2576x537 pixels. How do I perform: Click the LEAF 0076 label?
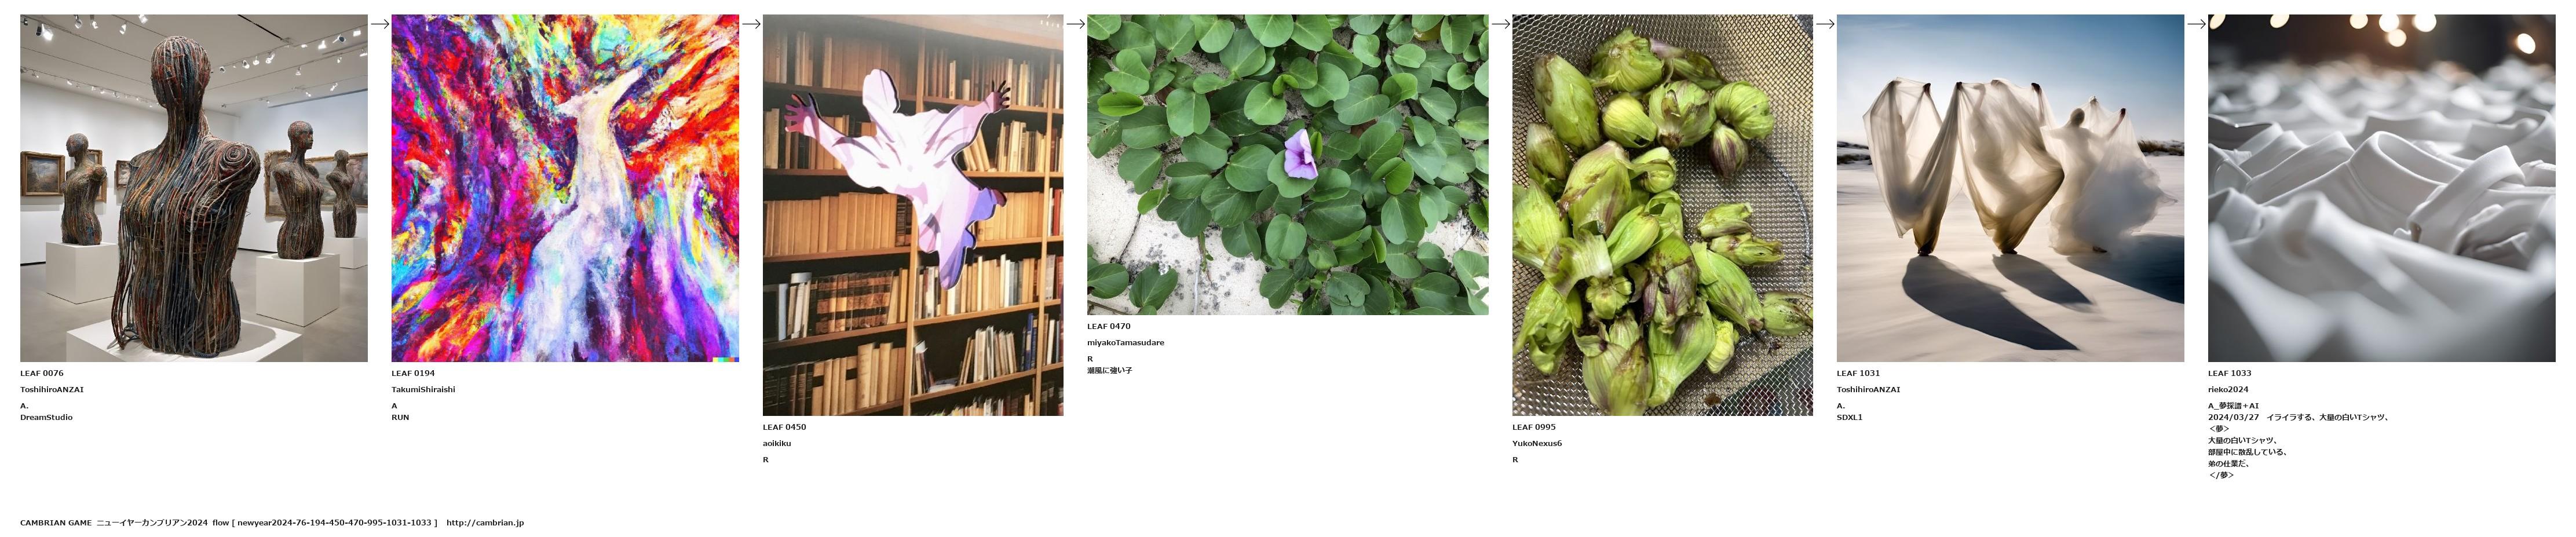point(42,373)
